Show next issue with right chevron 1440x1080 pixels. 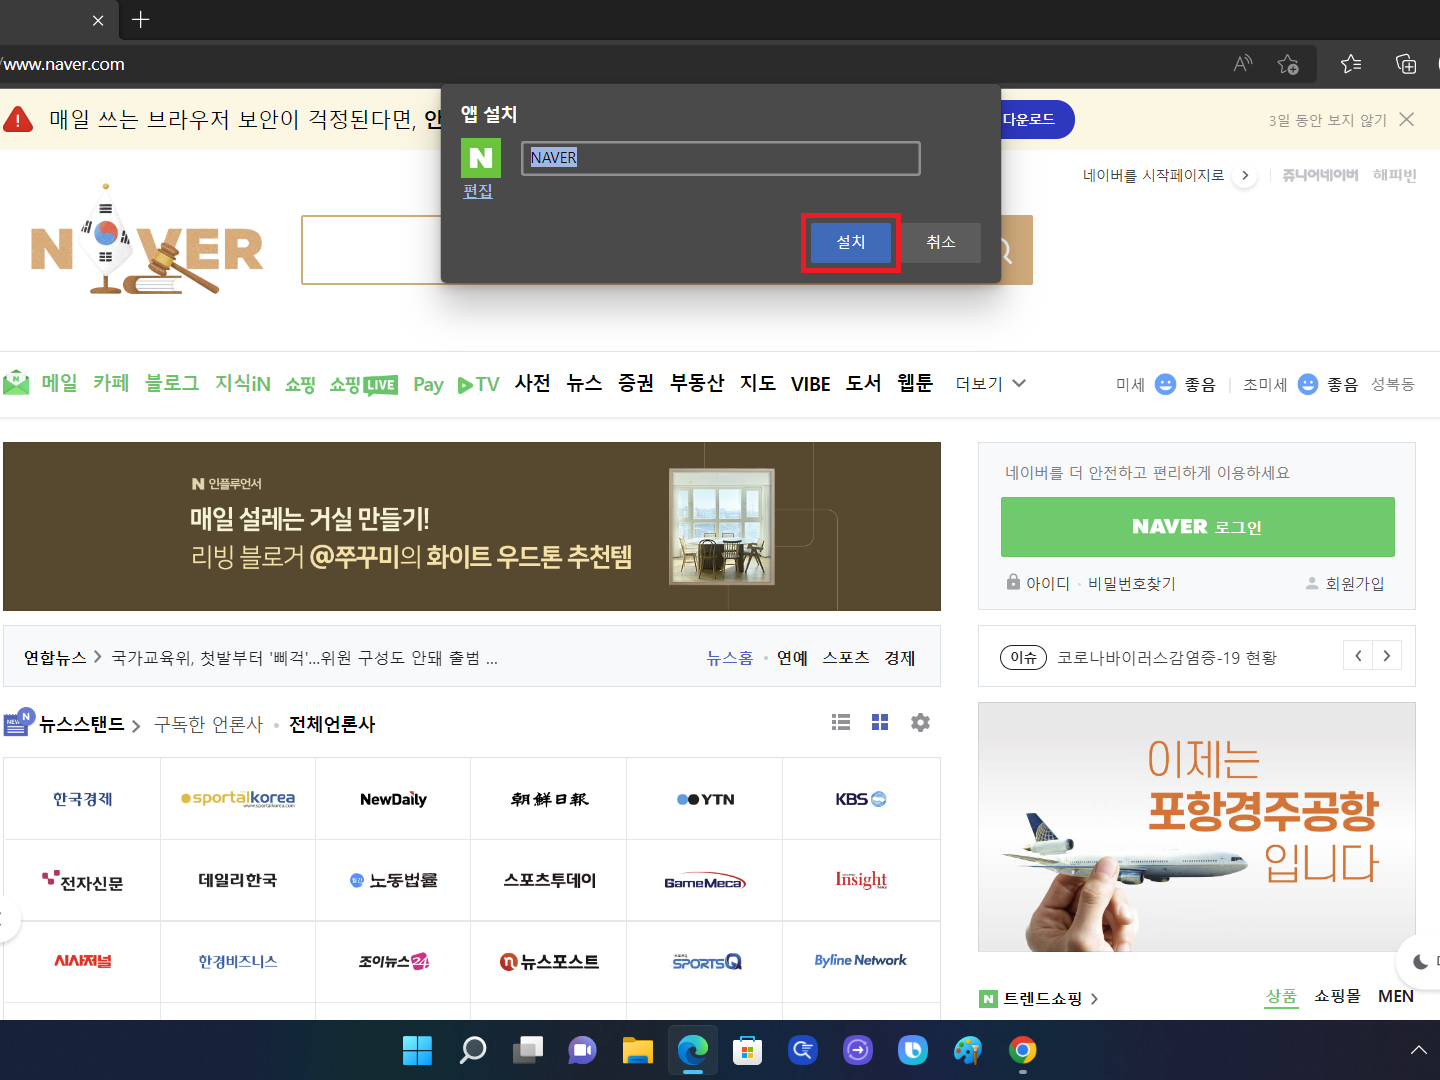[x=1387, y=656]
